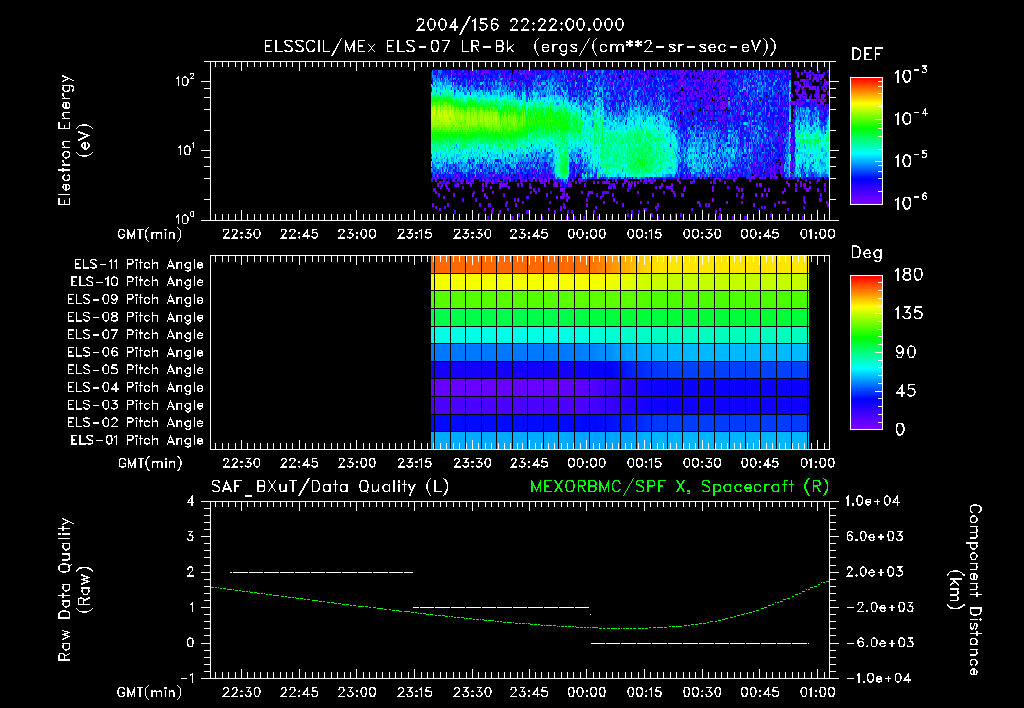The width and height of the screenshot is (1024, 708).
Task: Click the data quality line at level 0
Action: [700, 643]
